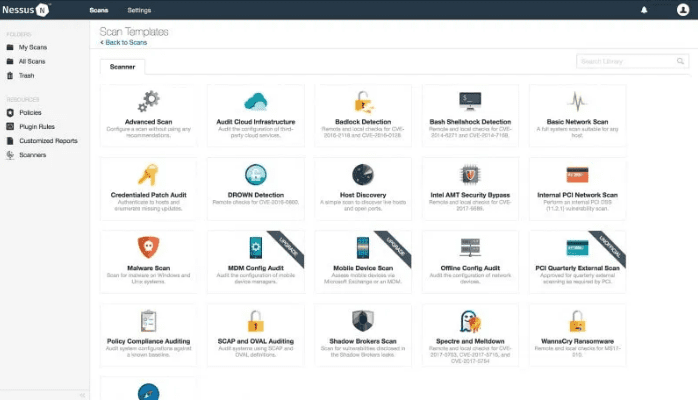Choose the DROWN Detection round icon
698x413 pixels.
click(256, 174)
